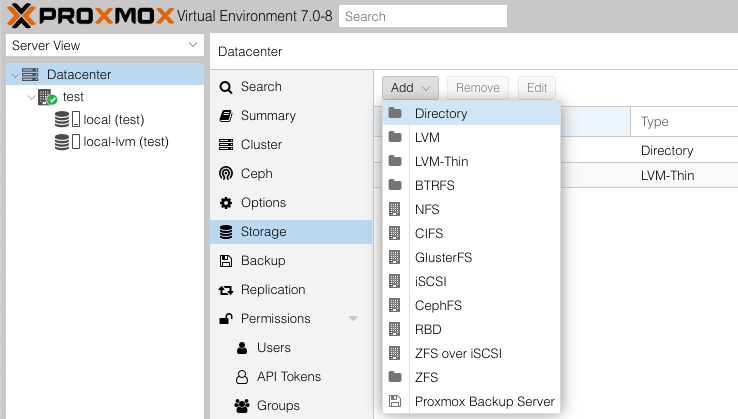Click the server icon beside Cluster
Screen dimensions: 738x419
click(226, 145)
